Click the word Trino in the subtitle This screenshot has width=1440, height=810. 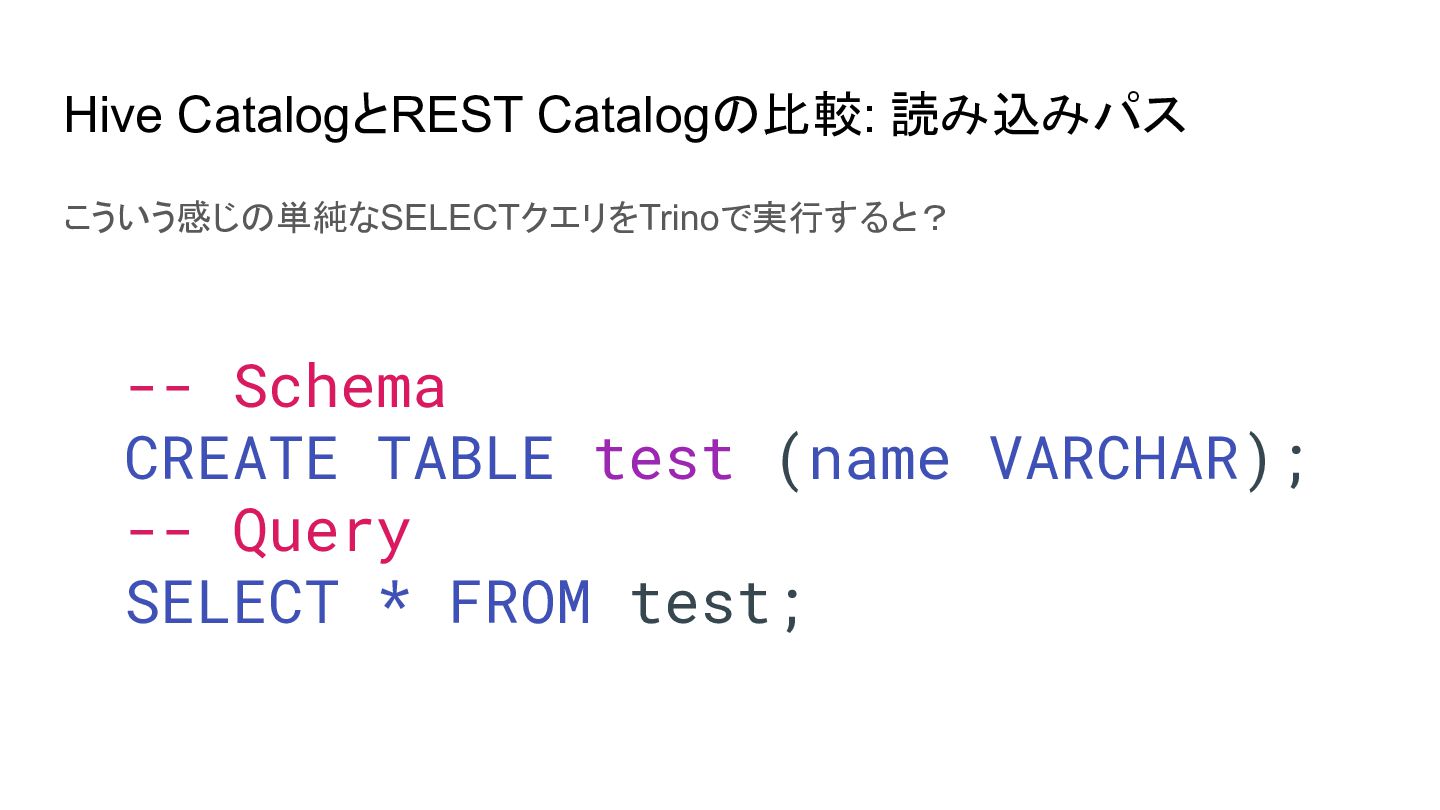(679, 217)
